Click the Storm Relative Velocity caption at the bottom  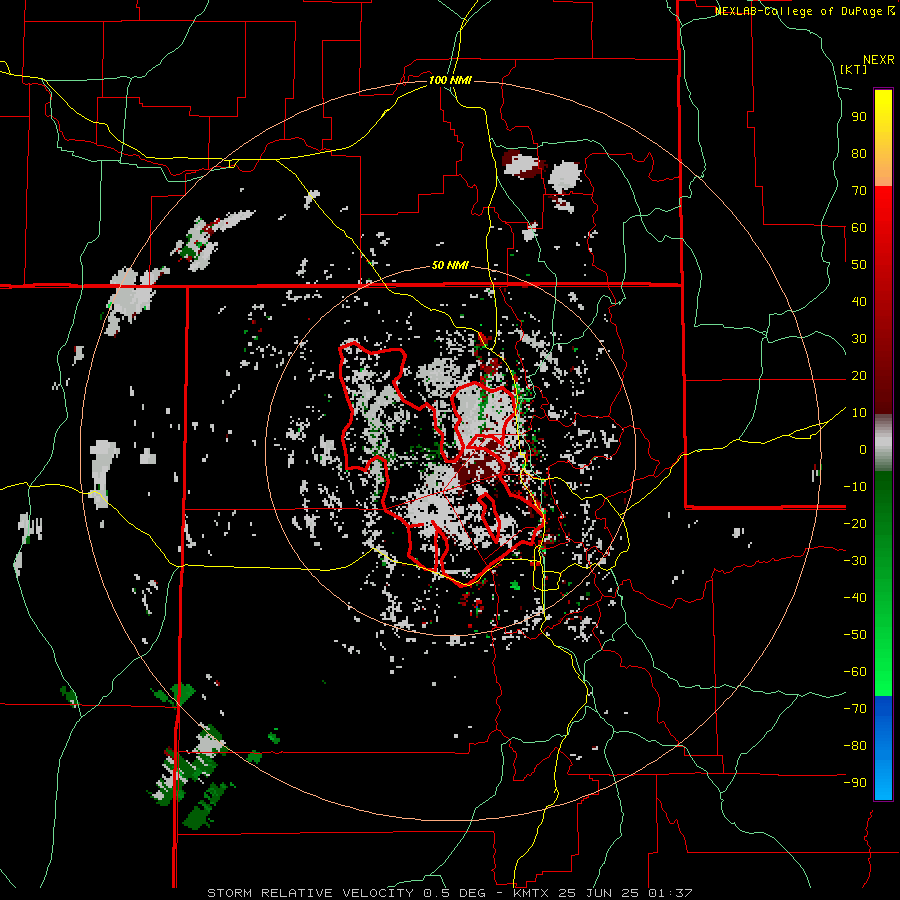pos(450,893)
